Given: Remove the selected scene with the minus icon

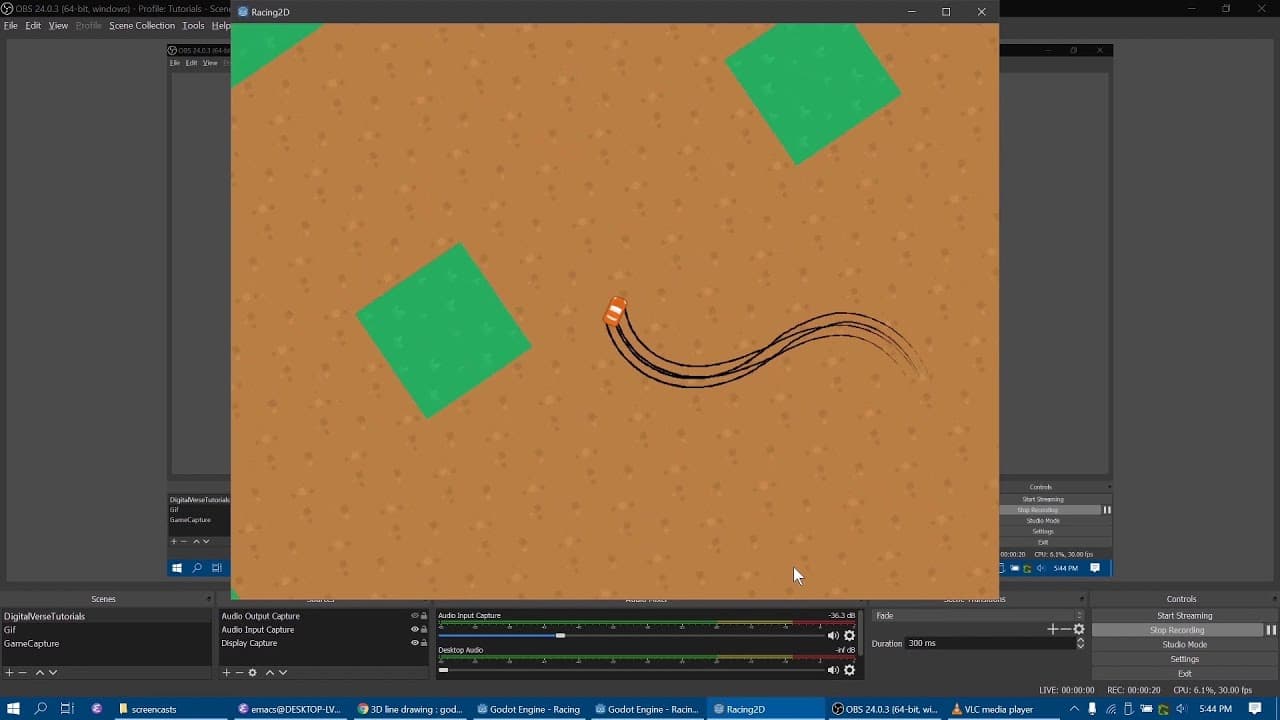Looking at the screenshot, I should point(22,673).
